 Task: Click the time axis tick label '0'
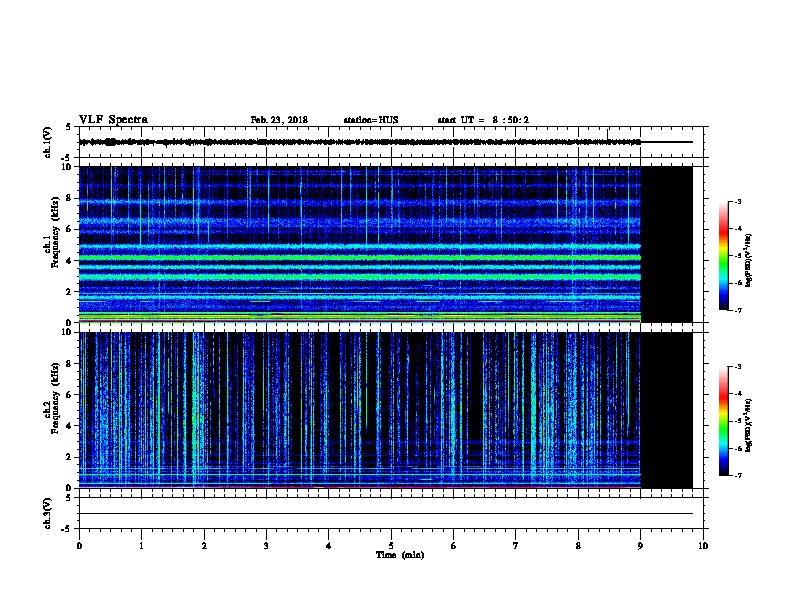click(79, 545)
